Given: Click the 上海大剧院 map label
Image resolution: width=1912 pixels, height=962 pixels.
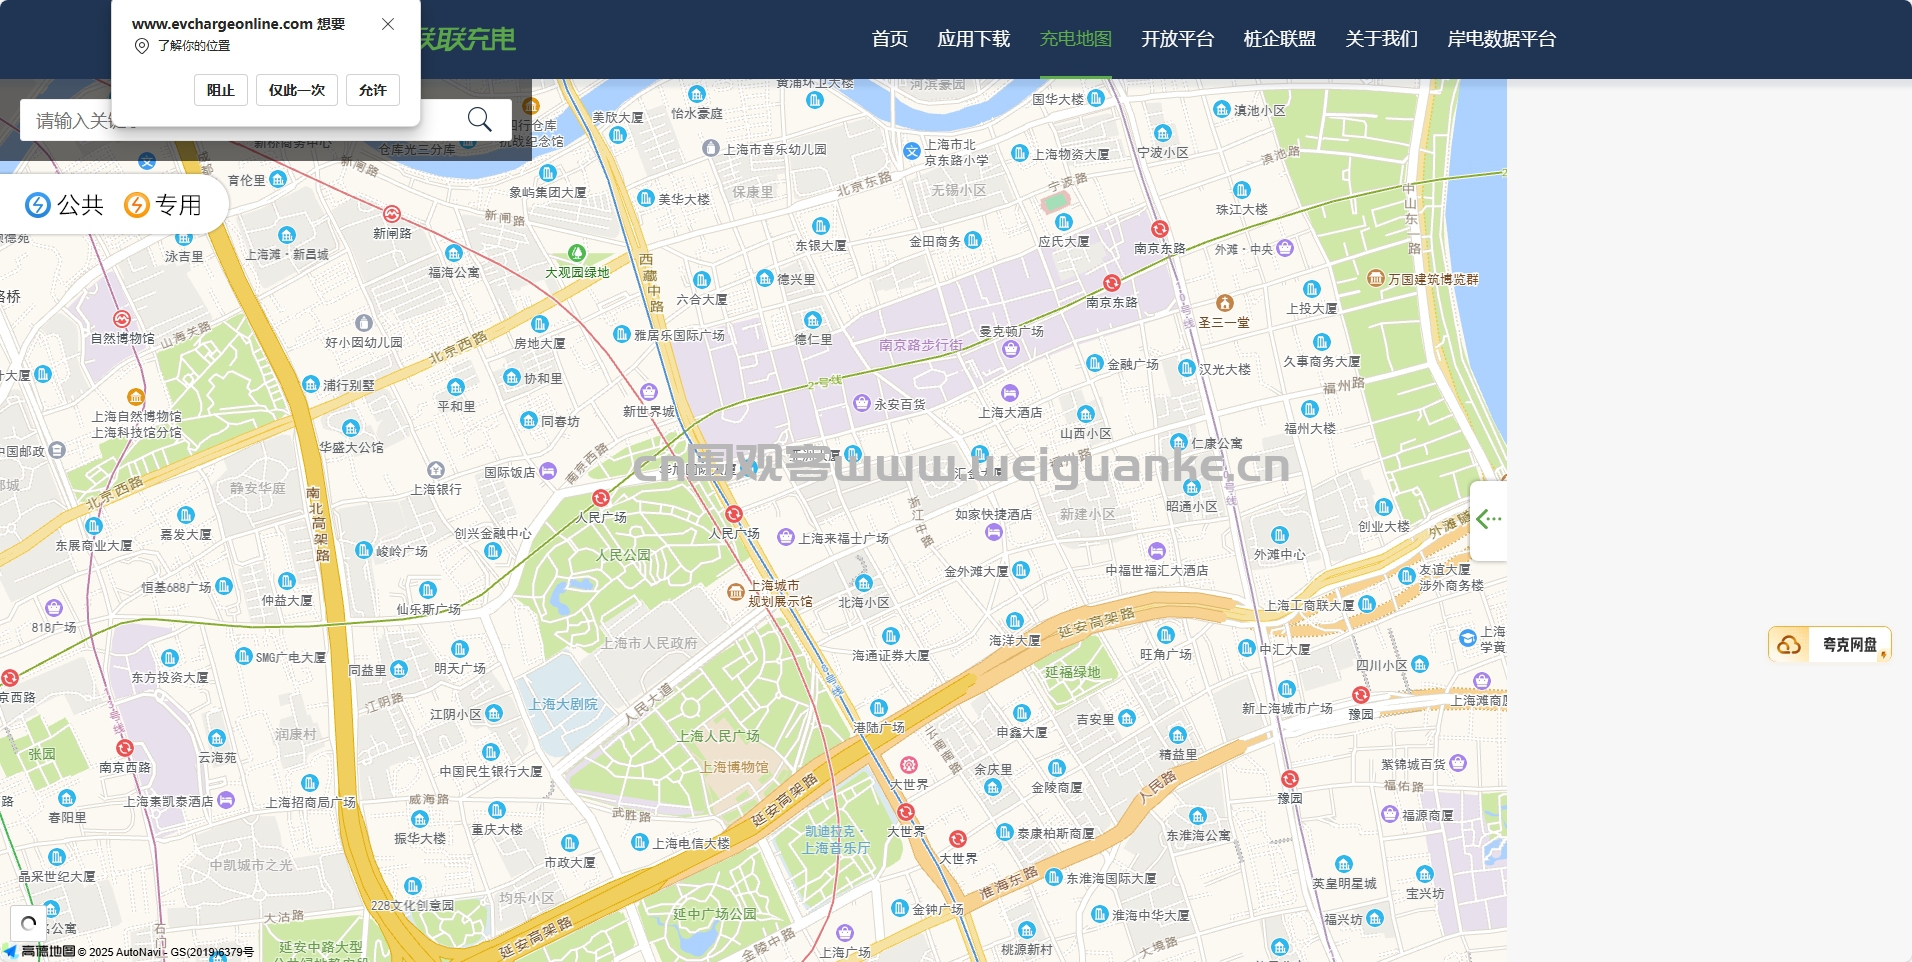Looking at the screenshot, I should point(563,704).
